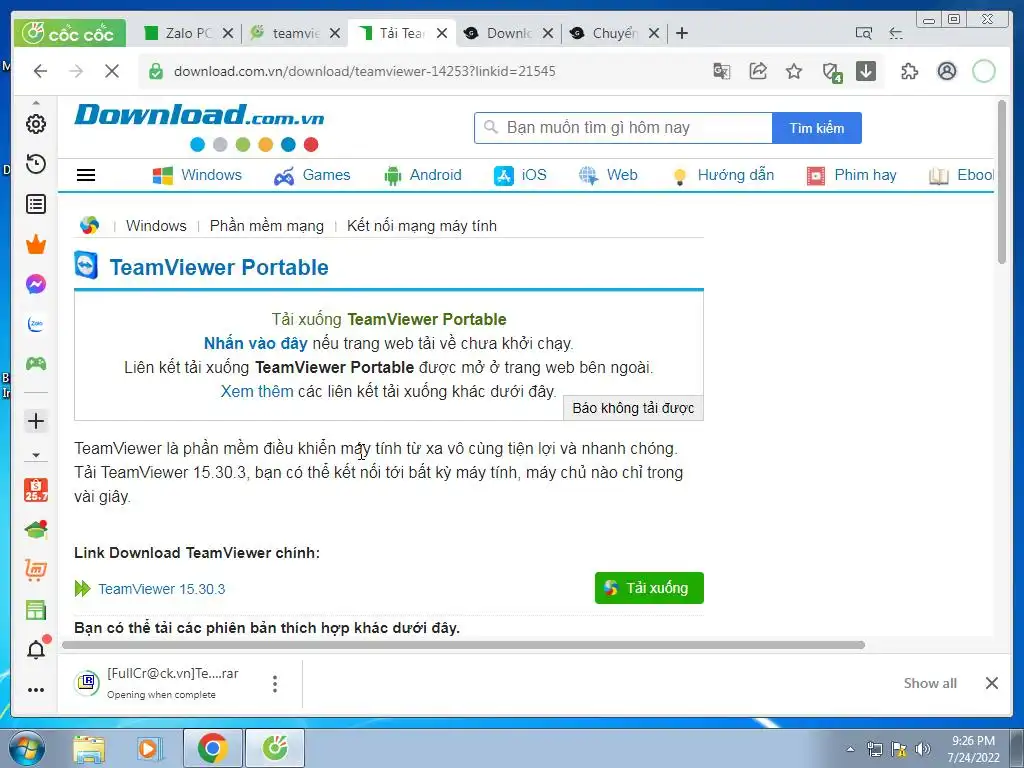This screenshot has width=1024, height=768.
Task: Click the tab search icon in title bar
Action: pyautogui.click(x=863, y=33)
